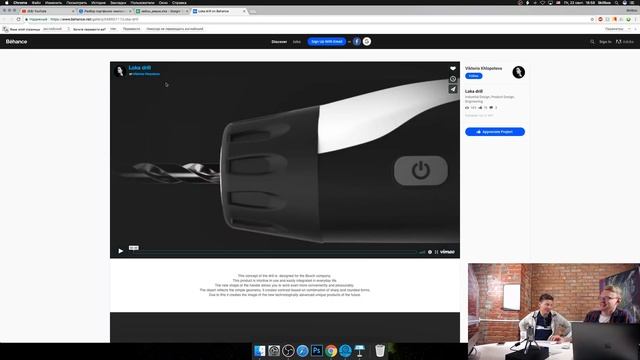
Task: Switch to the second browser tab
Action: tap(104, 11)
